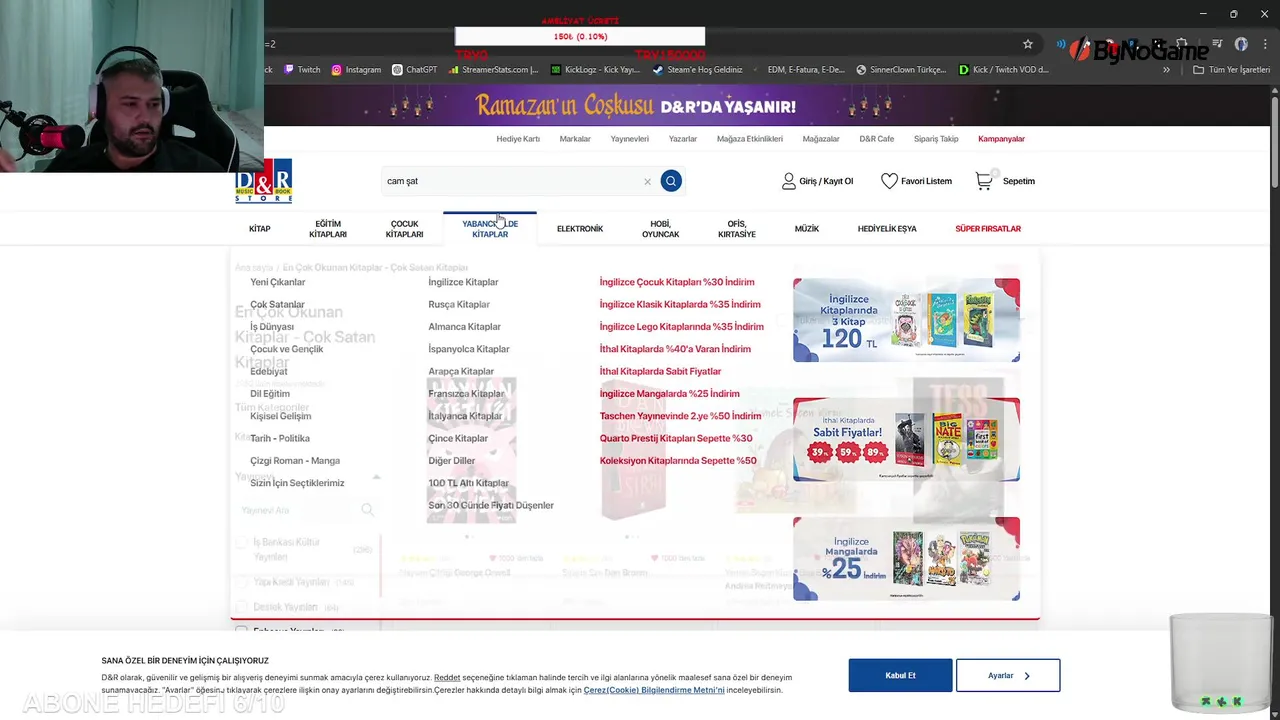
Task: Open the 3 Kitap 120 TL banner
Action: click(906, 320)
